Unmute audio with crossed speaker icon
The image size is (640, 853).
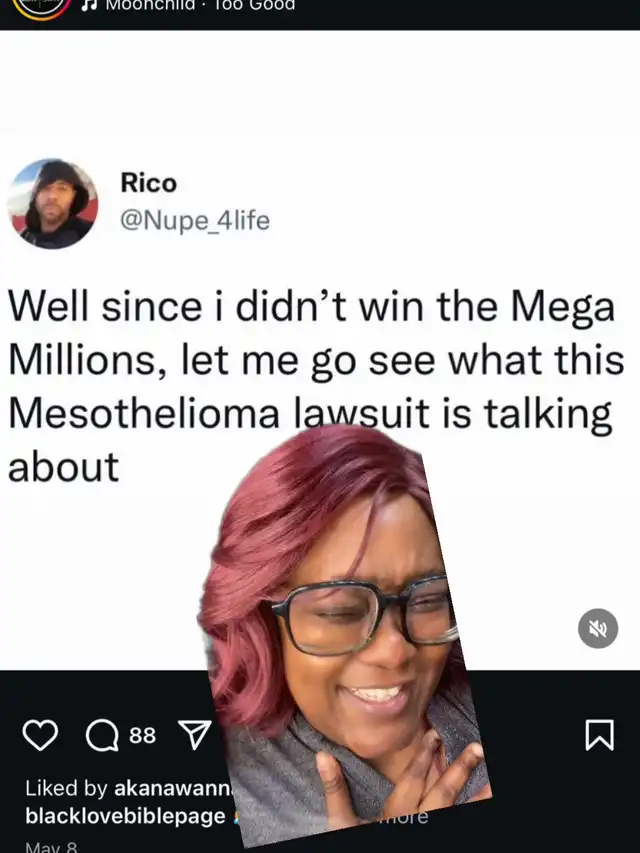pos(598,628)
